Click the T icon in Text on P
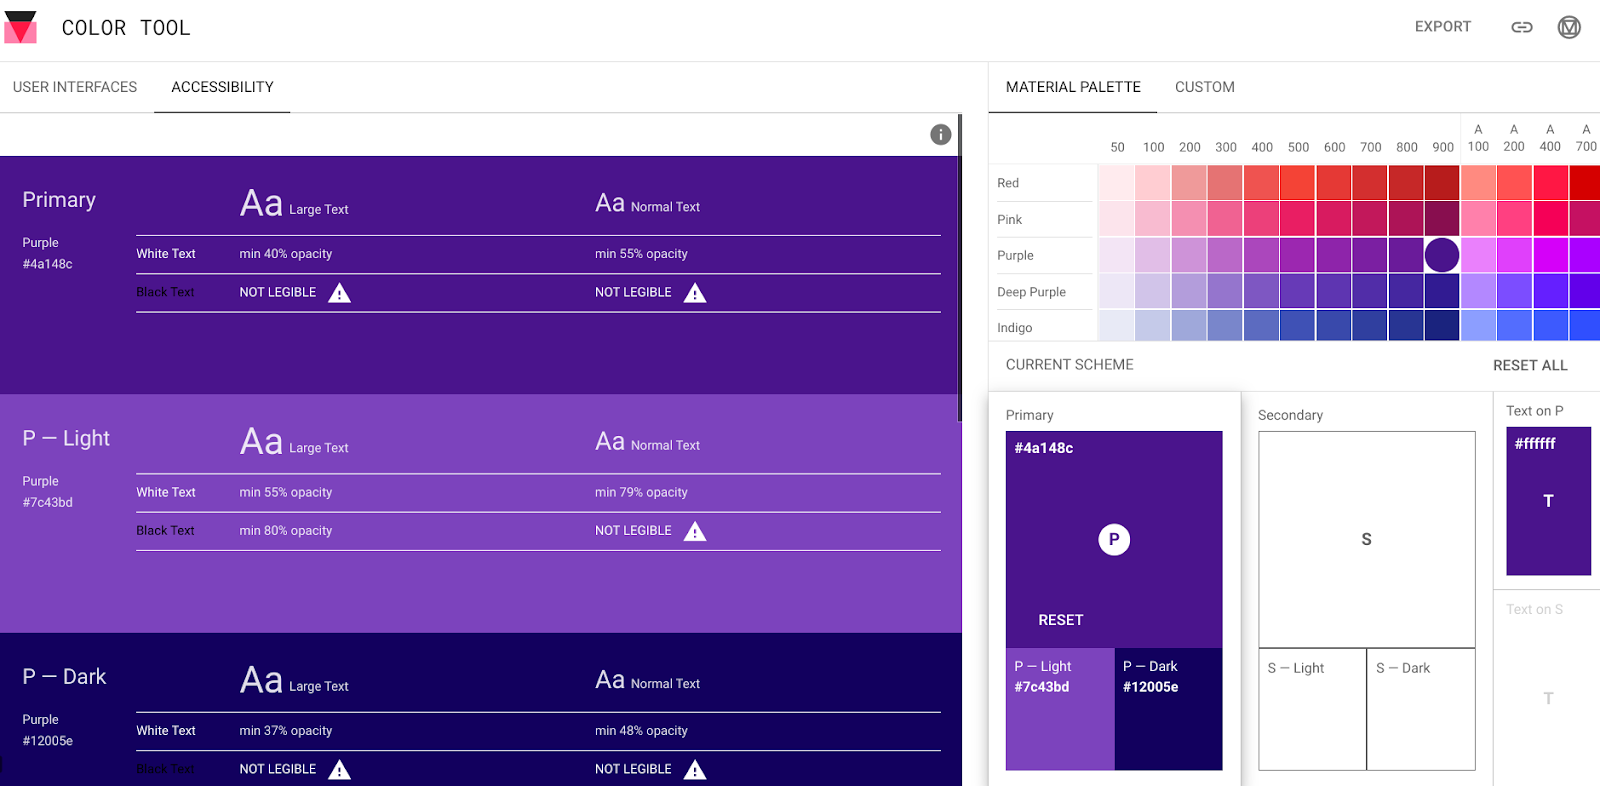Viewport: 1600px width, 786px height. (1548, 501)
